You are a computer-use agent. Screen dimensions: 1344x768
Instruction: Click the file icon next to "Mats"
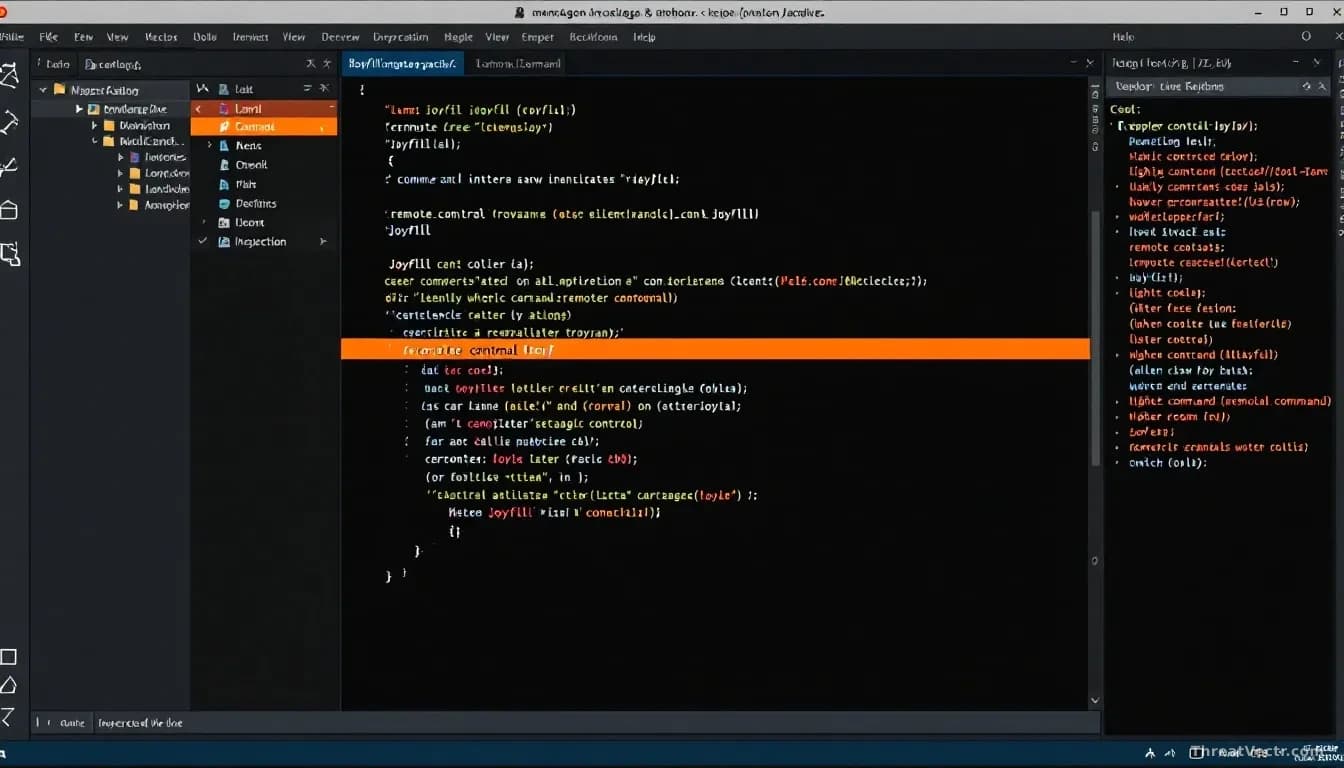[x=224, y=184]
